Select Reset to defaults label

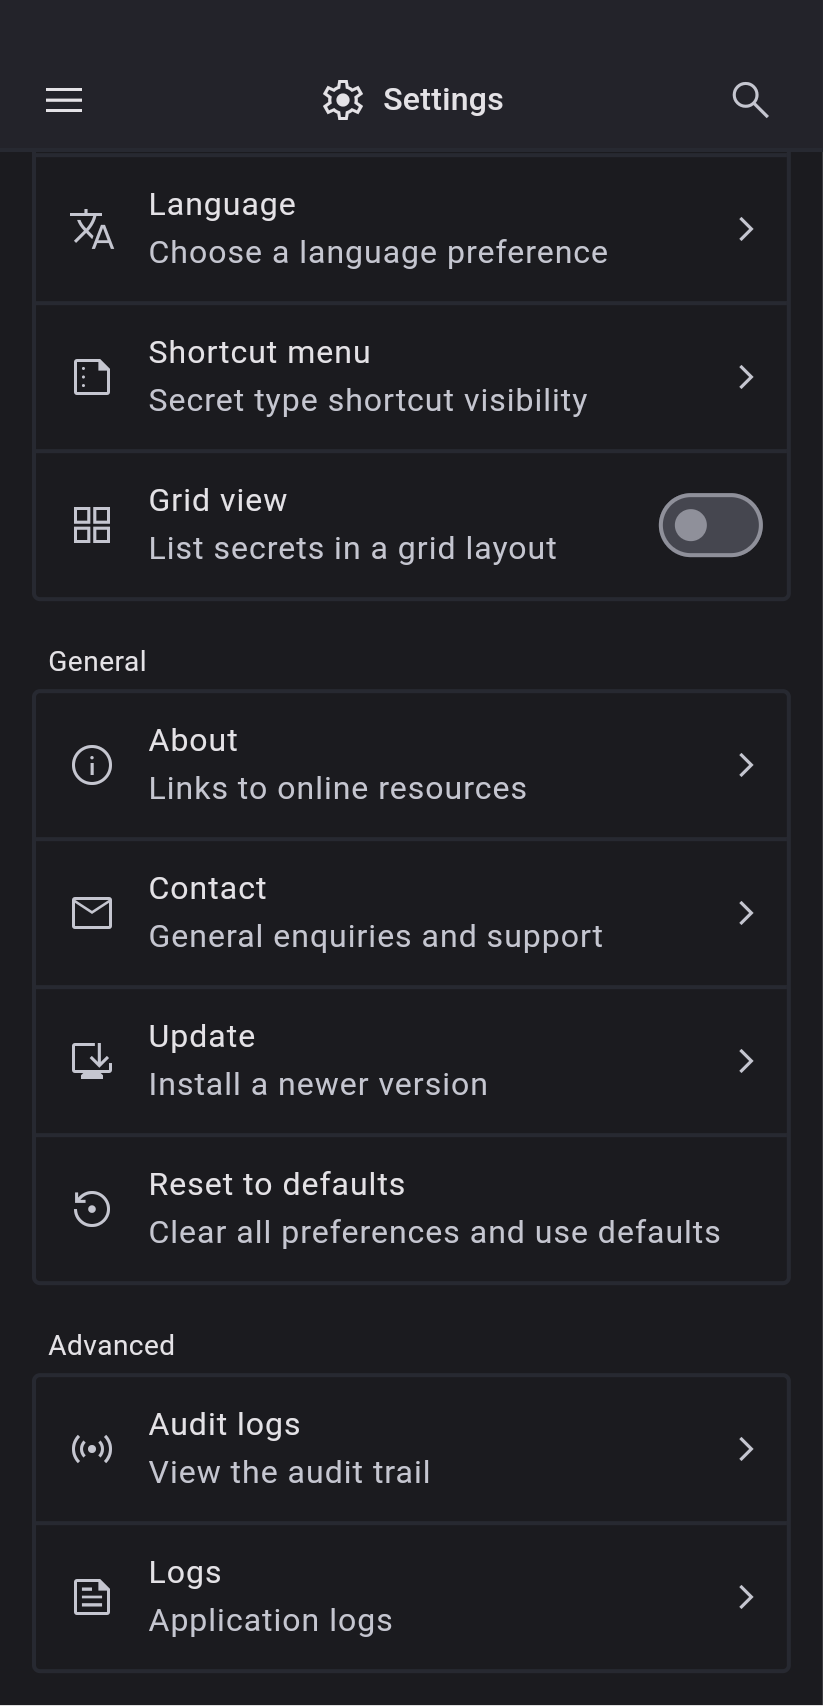[277, 1185]
